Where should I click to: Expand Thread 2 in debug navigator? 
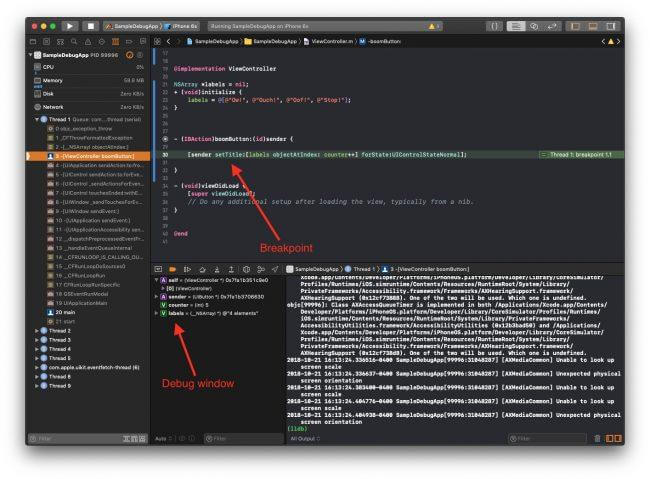[x=37, y=331]
